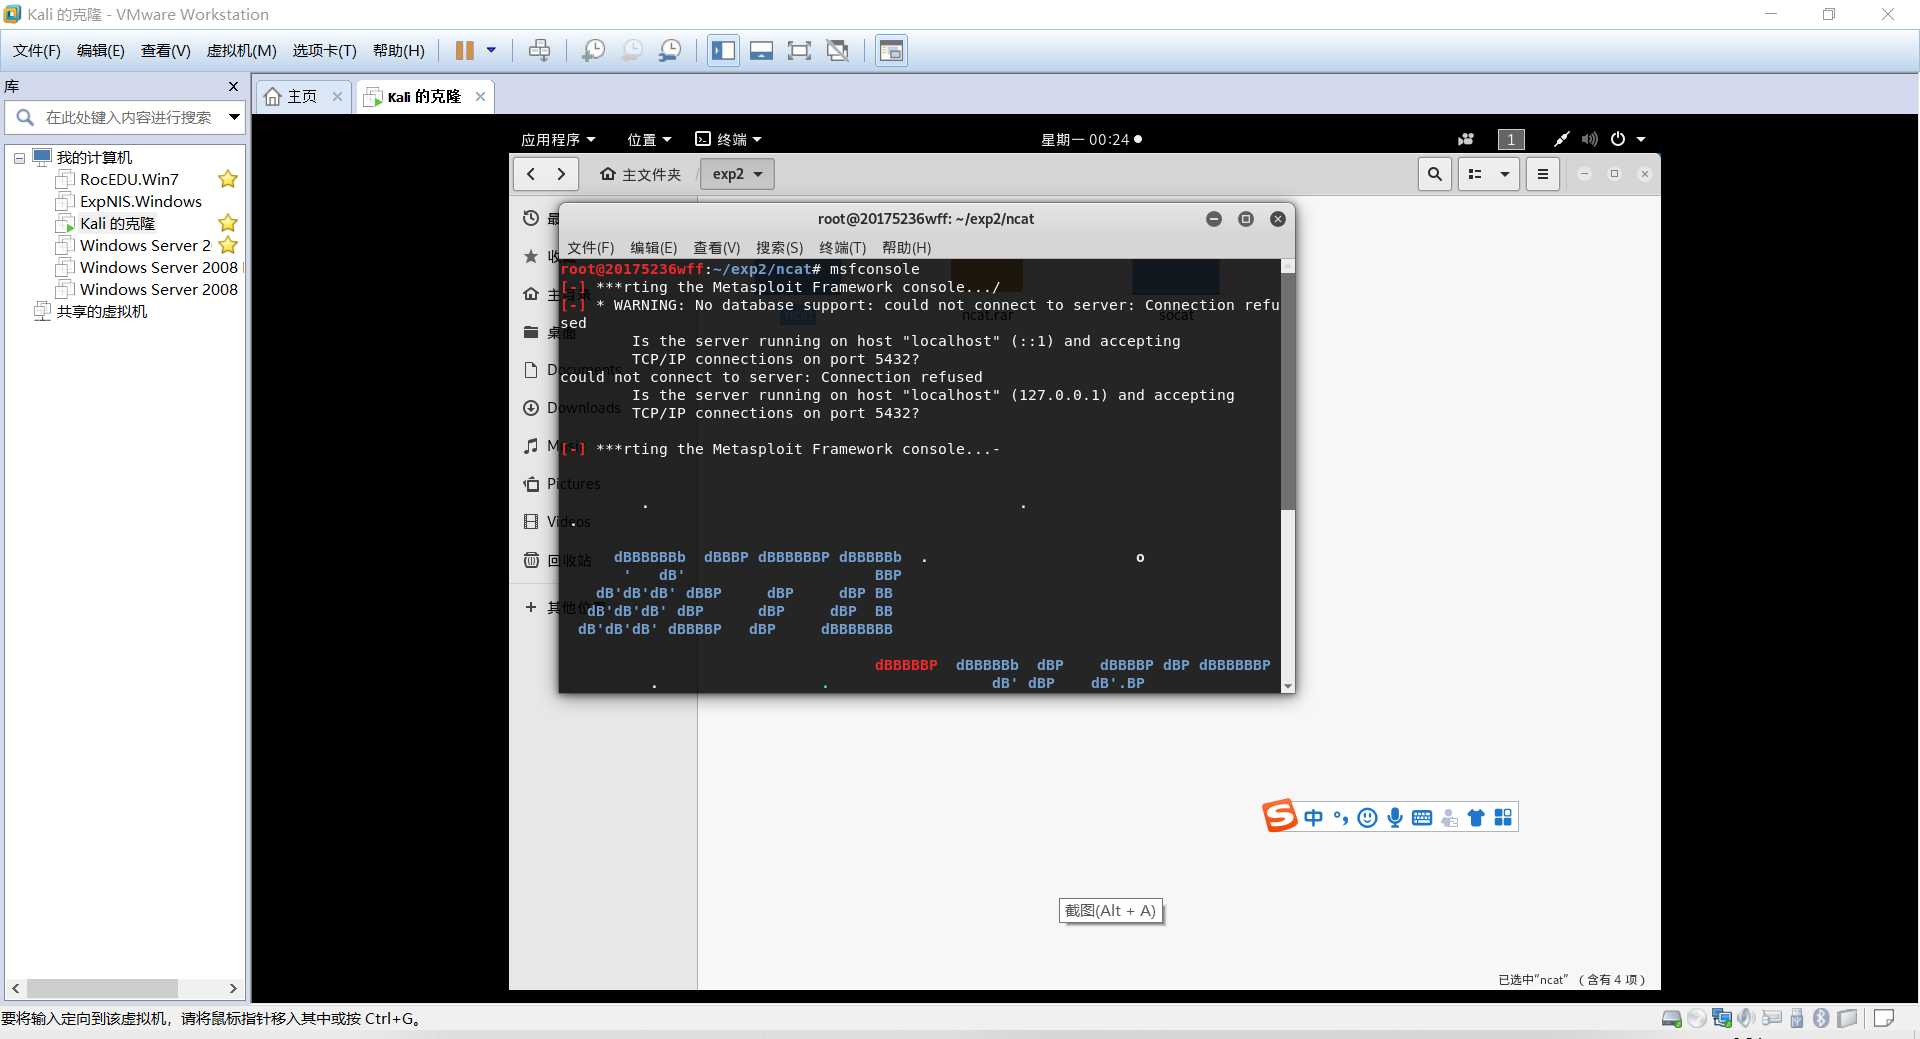Viewport: 1920px width, 1039px height.
Task: Click the Sogou voice input microphone icon
Action: coord(1394,818)
